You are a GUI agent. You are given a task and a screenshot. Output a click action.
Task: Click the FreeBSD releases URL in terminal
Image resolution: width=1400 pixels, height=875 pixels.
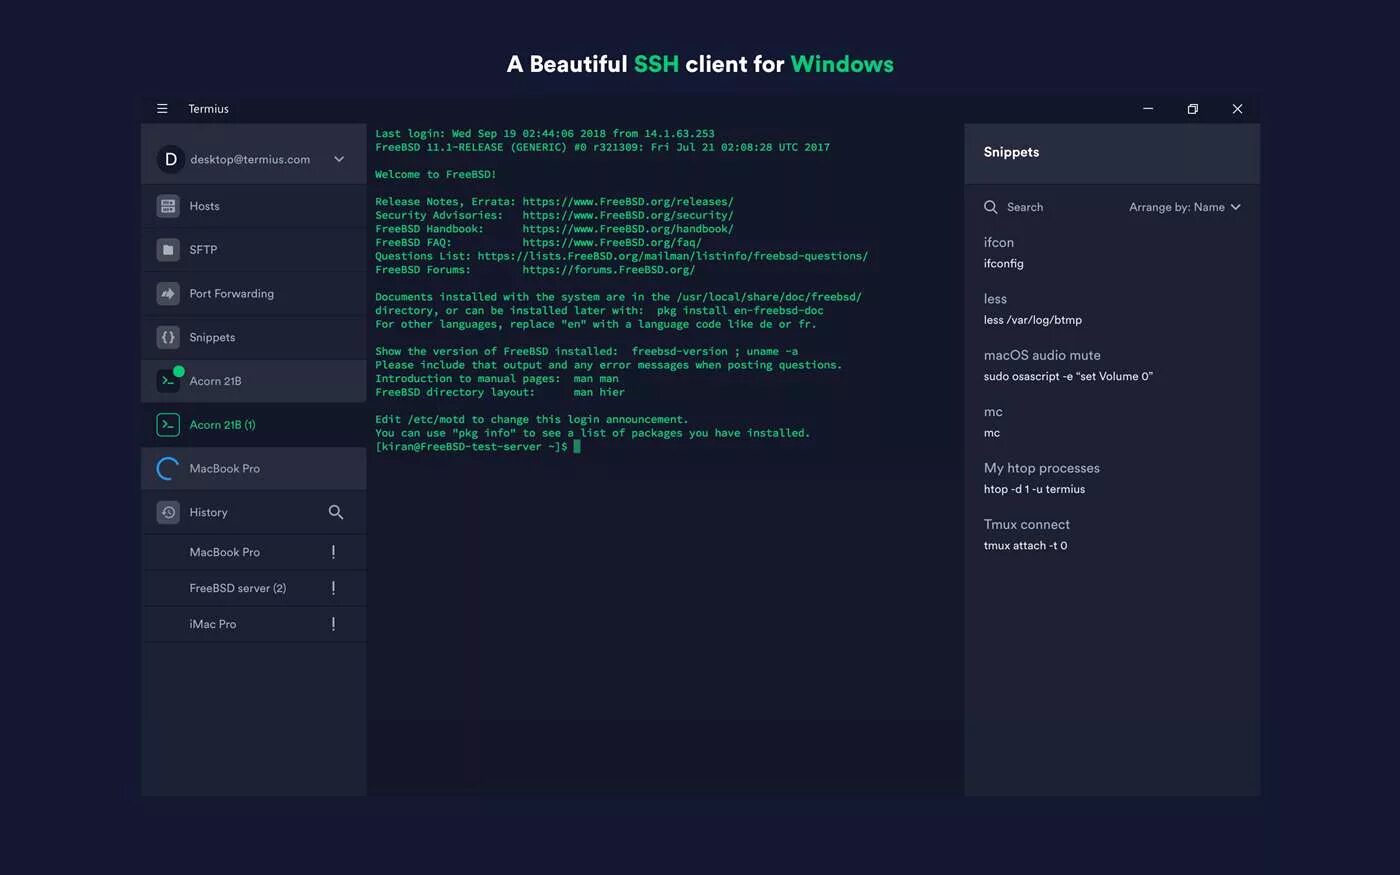point(628,202)
